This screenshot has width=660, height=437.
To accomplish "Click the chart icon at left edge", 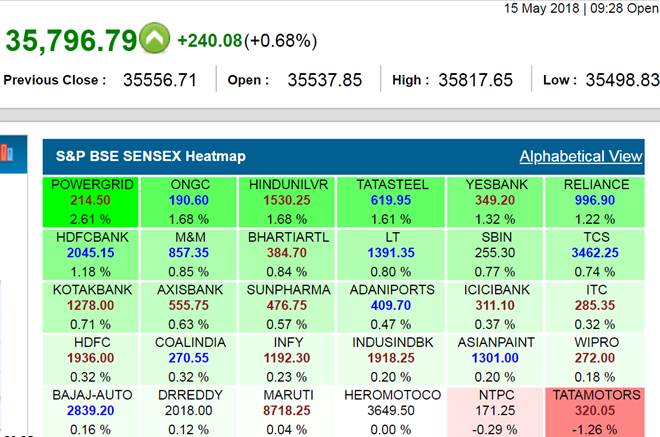I will pyautogui.click(x=5, y=152).
